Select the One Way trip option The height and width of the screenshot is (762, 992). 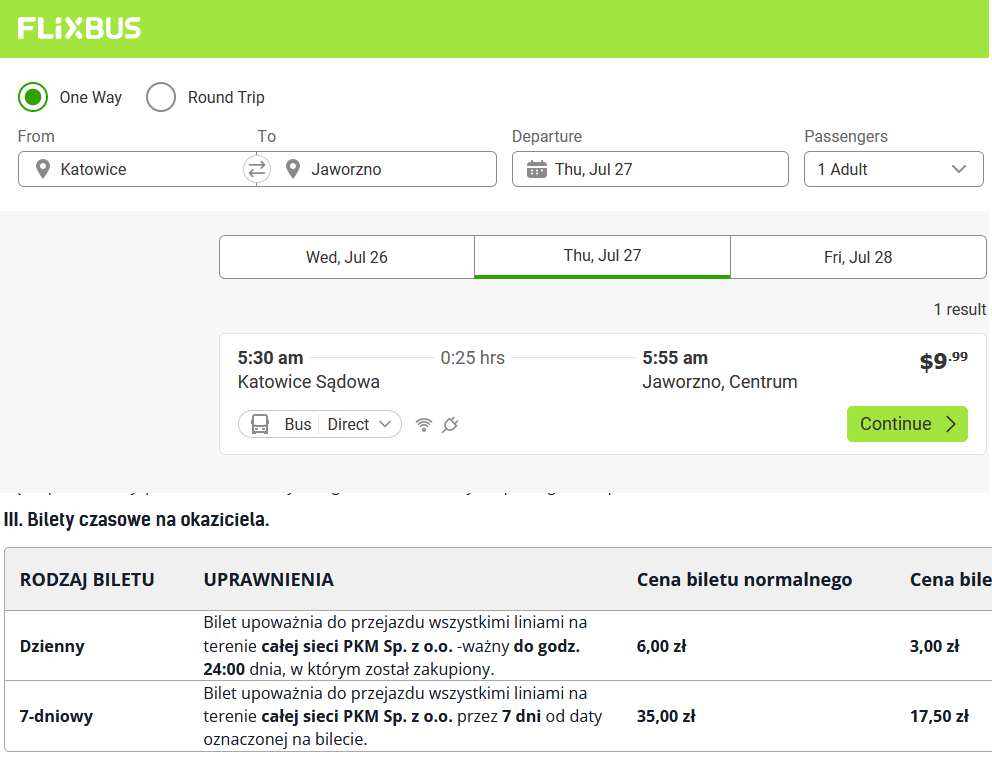[33, 97]
